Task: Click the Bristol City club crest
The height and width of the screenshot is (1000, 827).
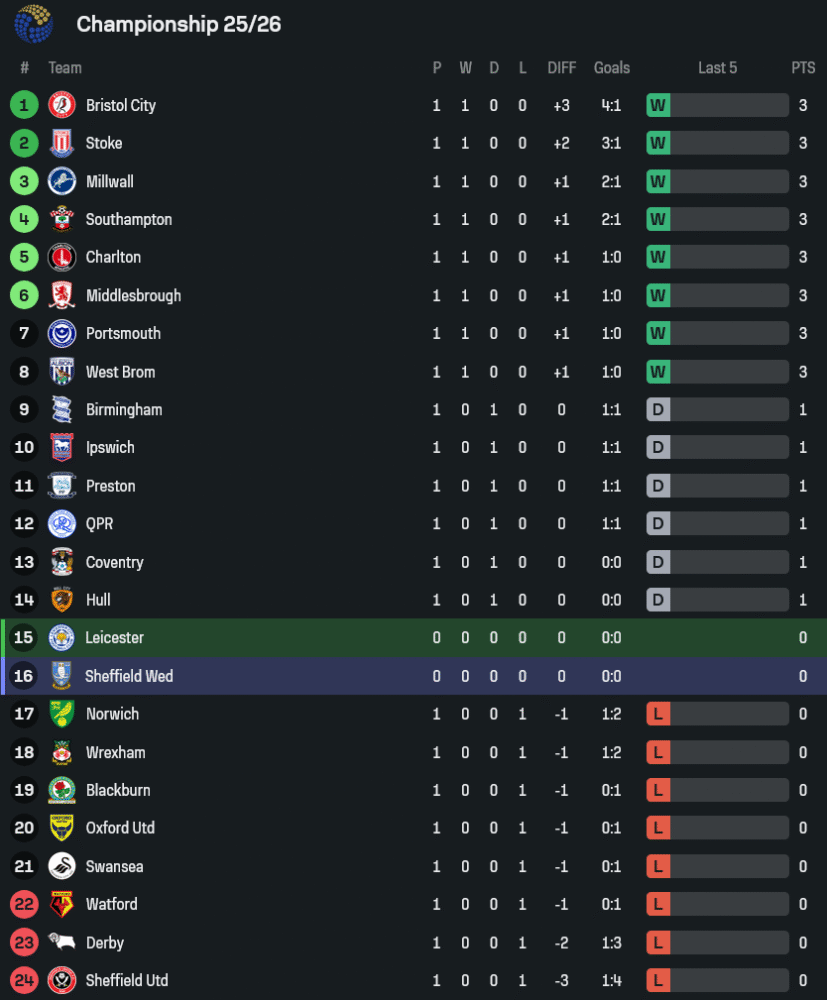Action: [x=62, y=105]
